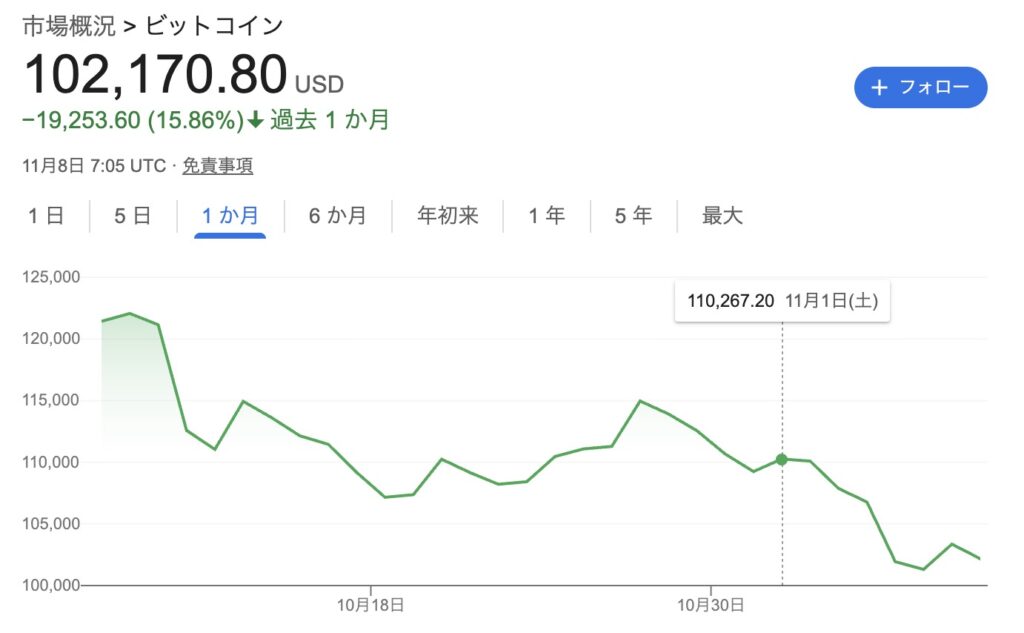Click the green data point on chart
The height and width of the screenshot is (633, 1024).
point(781,460)
